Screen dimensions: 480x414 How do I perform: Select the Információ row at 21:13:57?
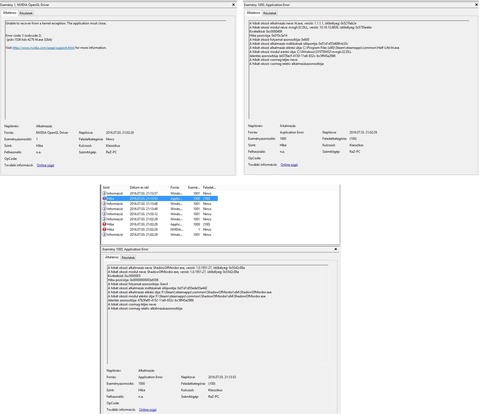click(x=160, y=193)
